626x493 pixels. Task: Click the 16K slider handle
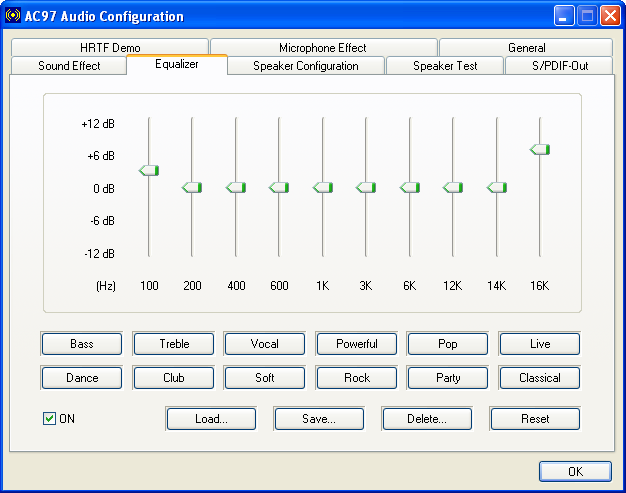(x=540, y=150)
